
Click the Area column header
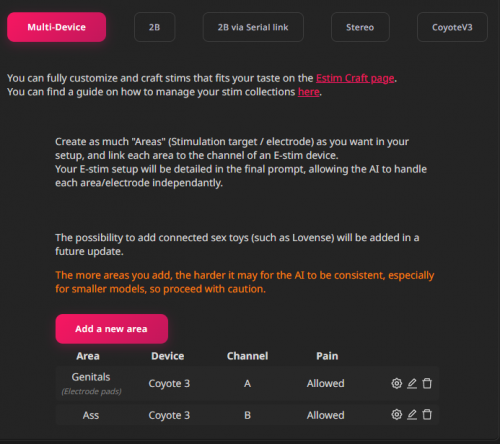click(x=88, y=356)
